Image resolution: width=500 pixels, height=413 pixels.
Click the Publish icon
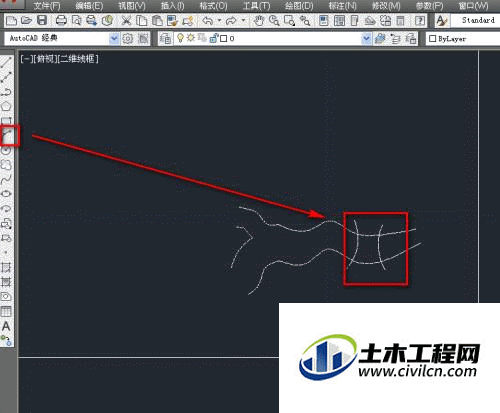91,21
